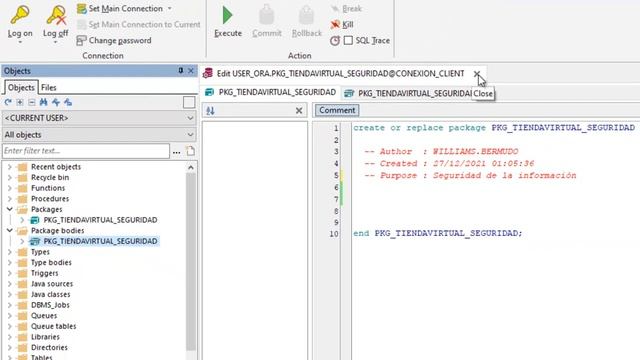Click the Author WILLIAMS.BERMUDO comment line

441,151
